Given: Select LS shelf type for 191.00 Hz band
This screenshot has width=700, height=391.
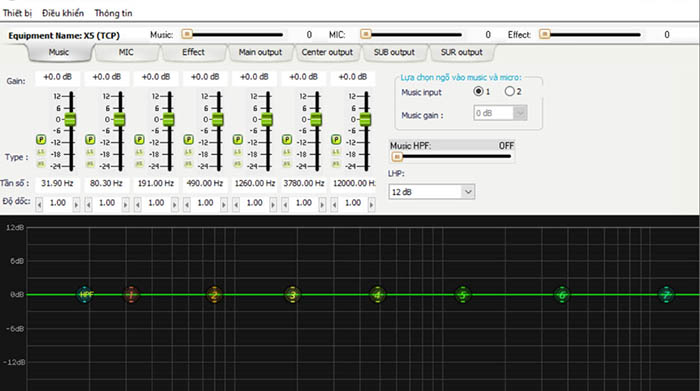Looking at the screenshot, I should click(139, 153).
